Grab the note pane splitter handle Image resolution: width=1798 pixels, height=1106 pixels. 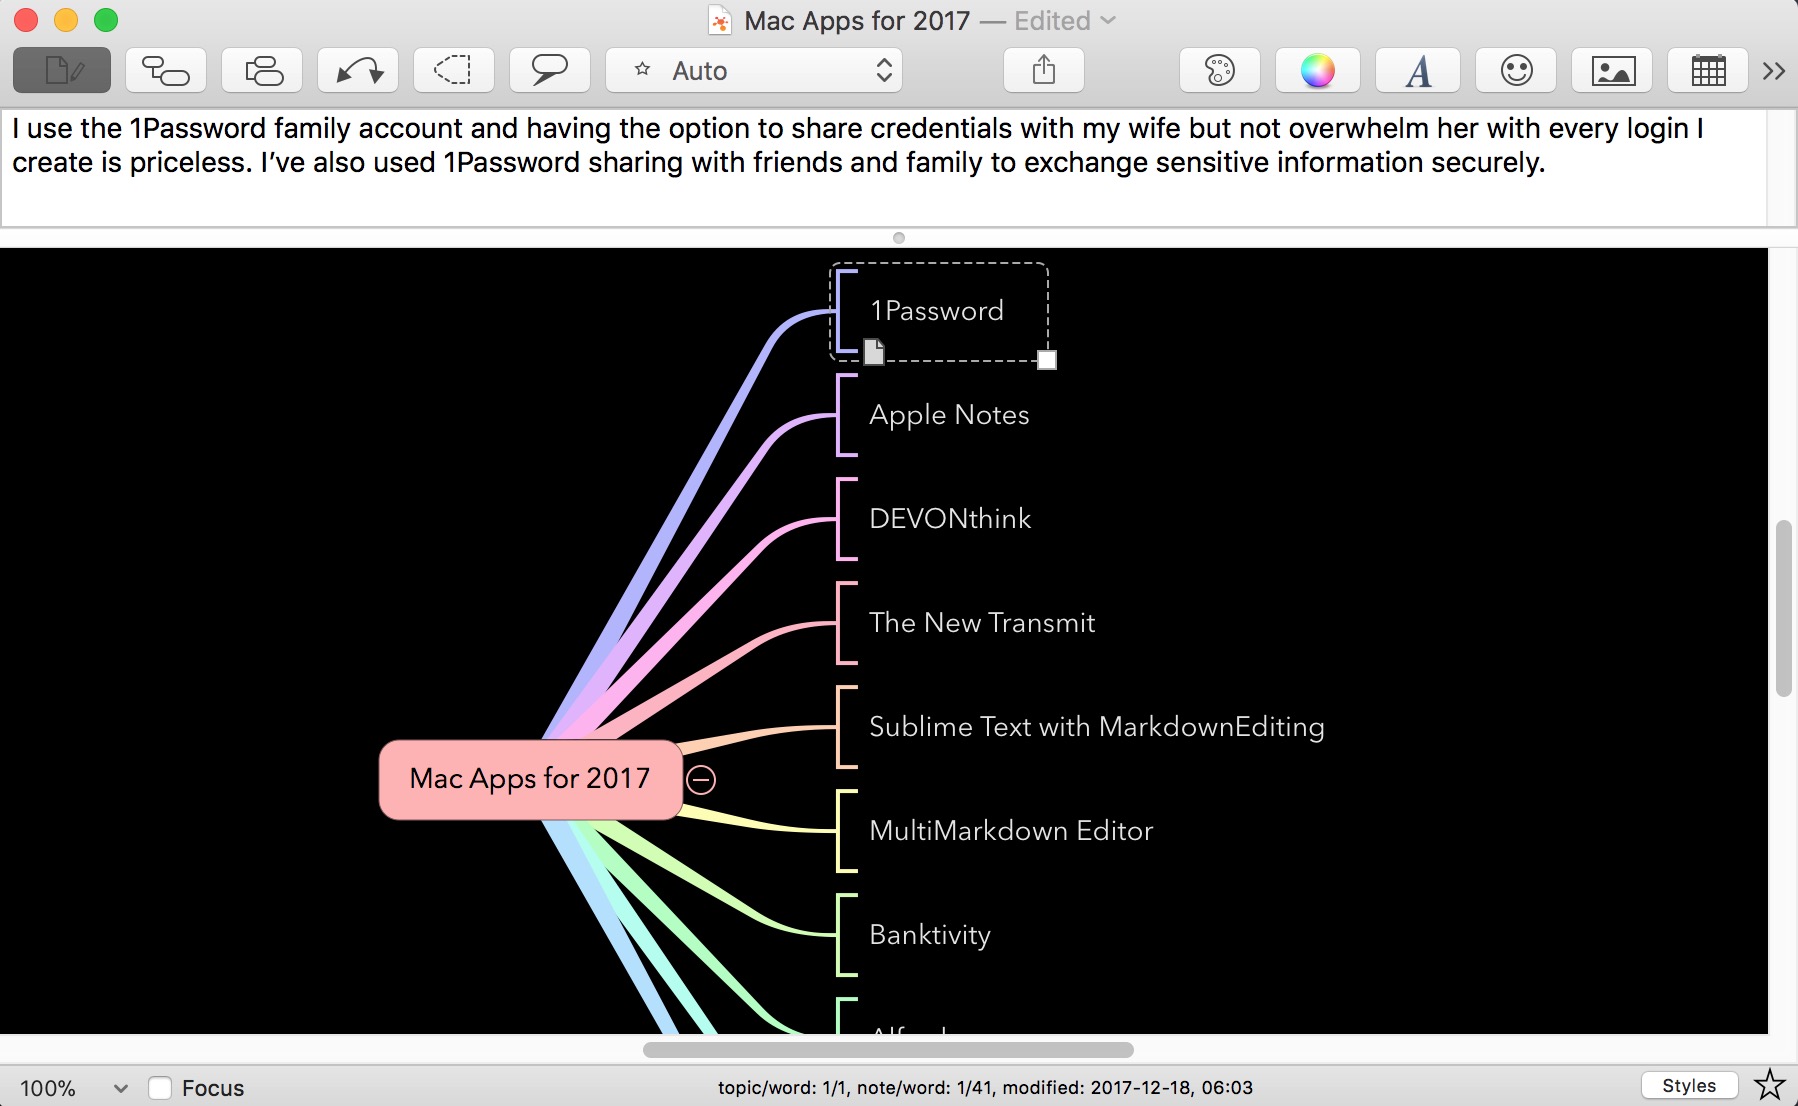click(899, 237)
